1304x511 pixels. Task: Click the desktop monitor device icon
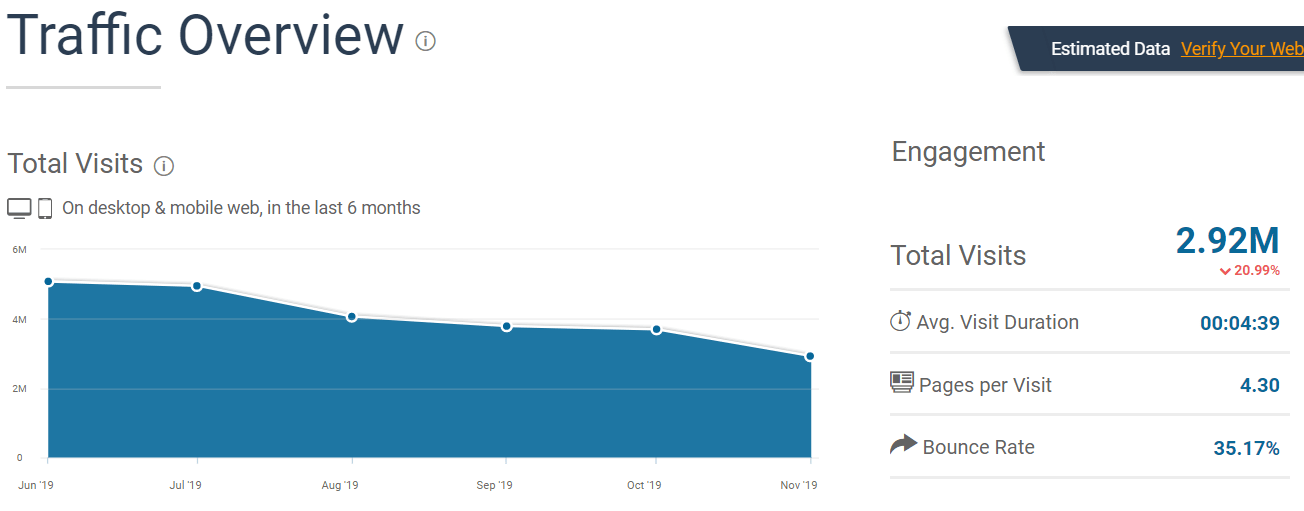pos(19,208)
